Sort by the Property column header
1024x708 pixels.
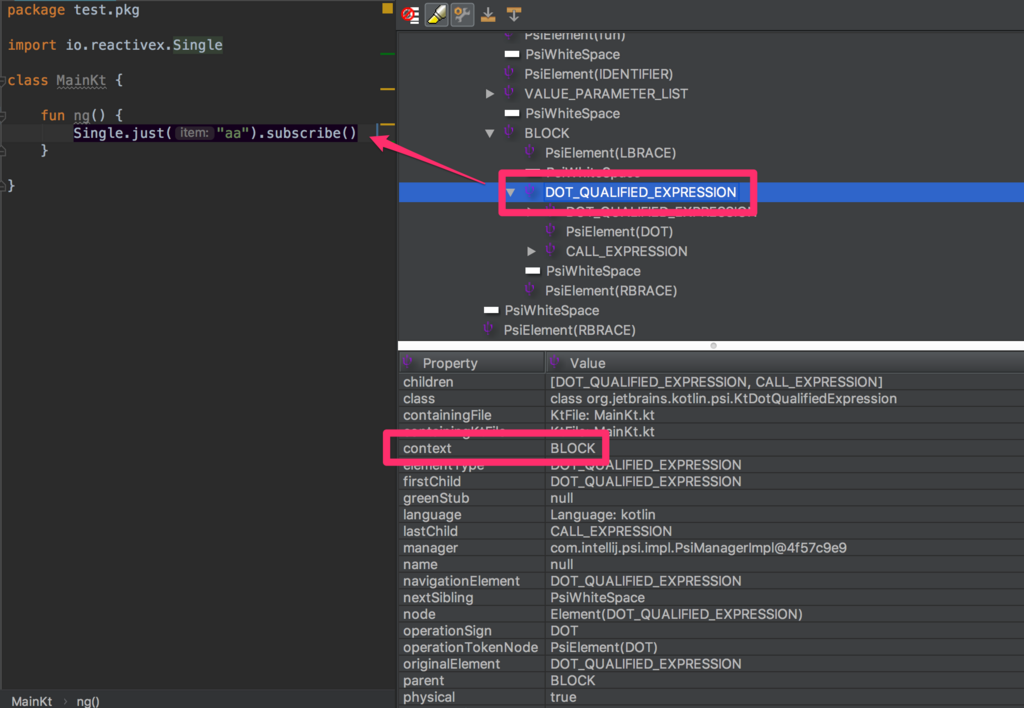pyautogui.click(x=472, y=363)
